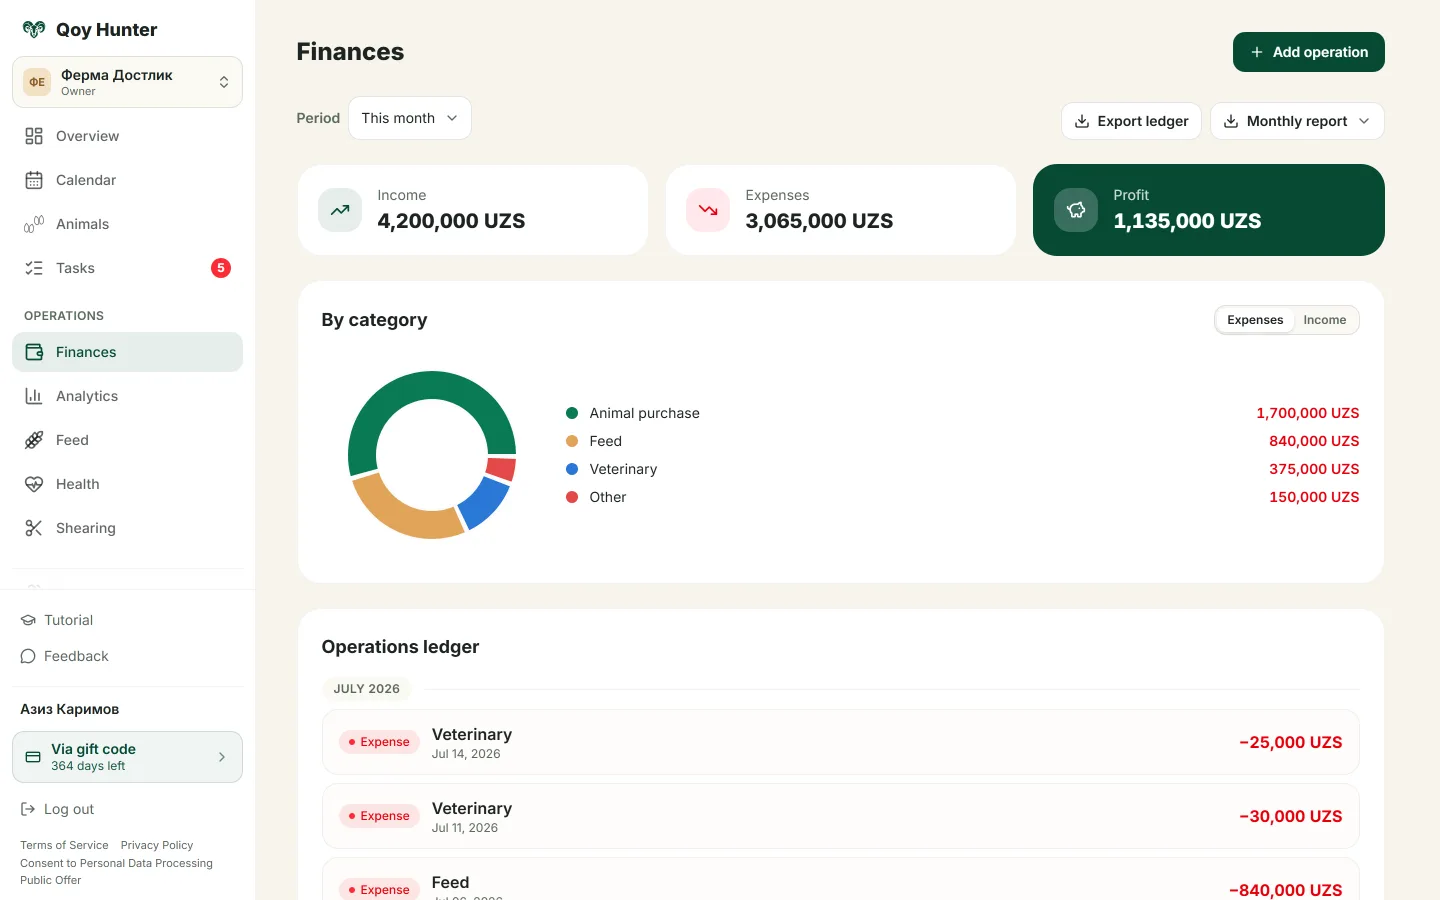The image size is (1440, 900).
Task: Click the Add operation button
Action: point(1309,52)
